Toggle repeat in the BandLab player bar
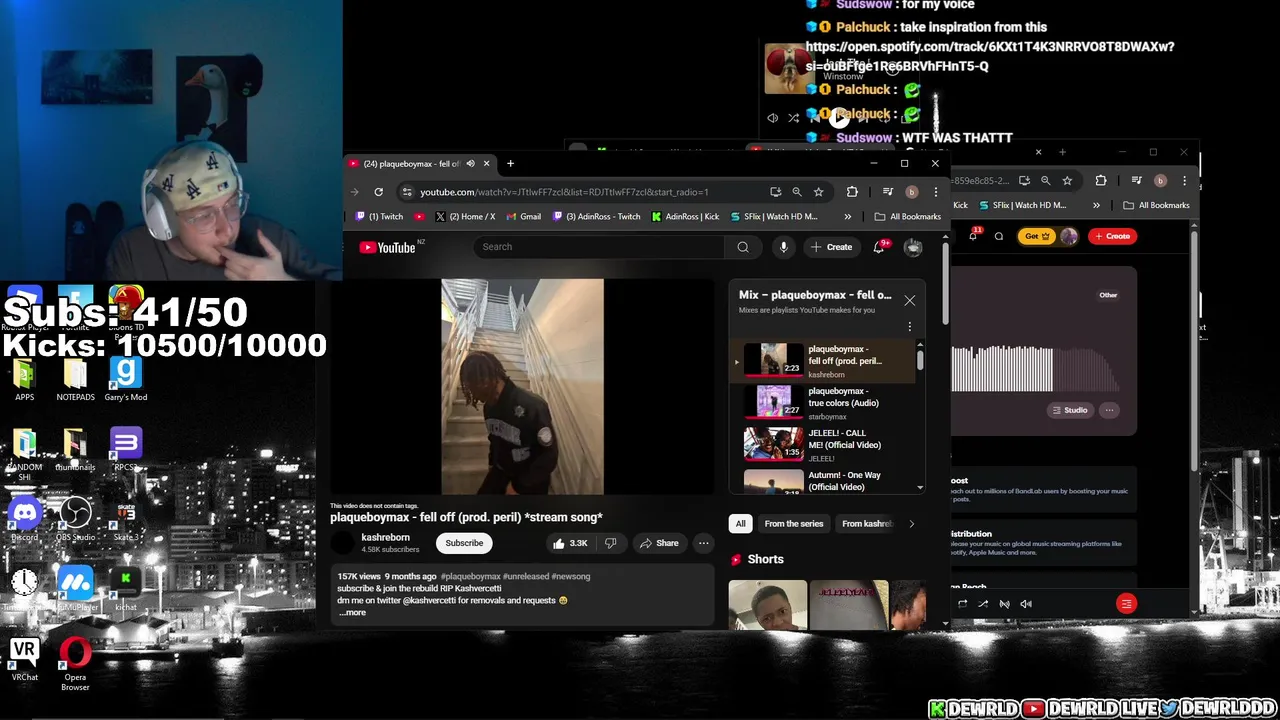Image resolution: width=1280 pixels, height=720 pixels. point(962,604)
